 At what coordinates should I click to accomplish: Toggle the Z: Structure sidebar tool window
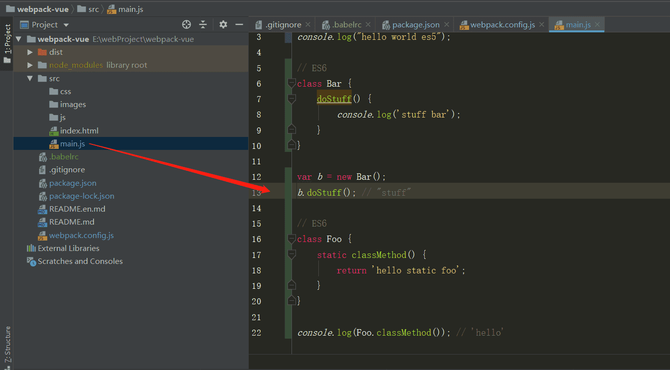coord(7,346)
